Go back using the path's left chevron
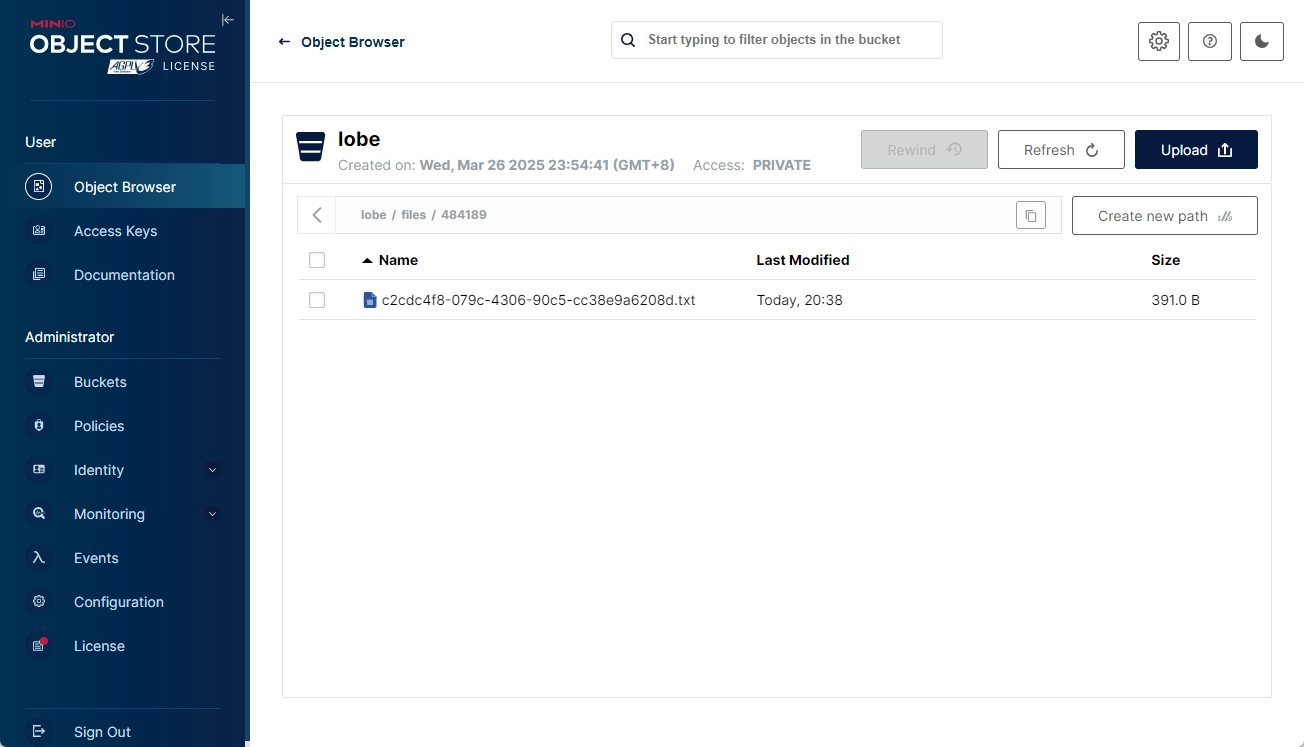This screenshot has height=747, width=1304. click(317, 215)
